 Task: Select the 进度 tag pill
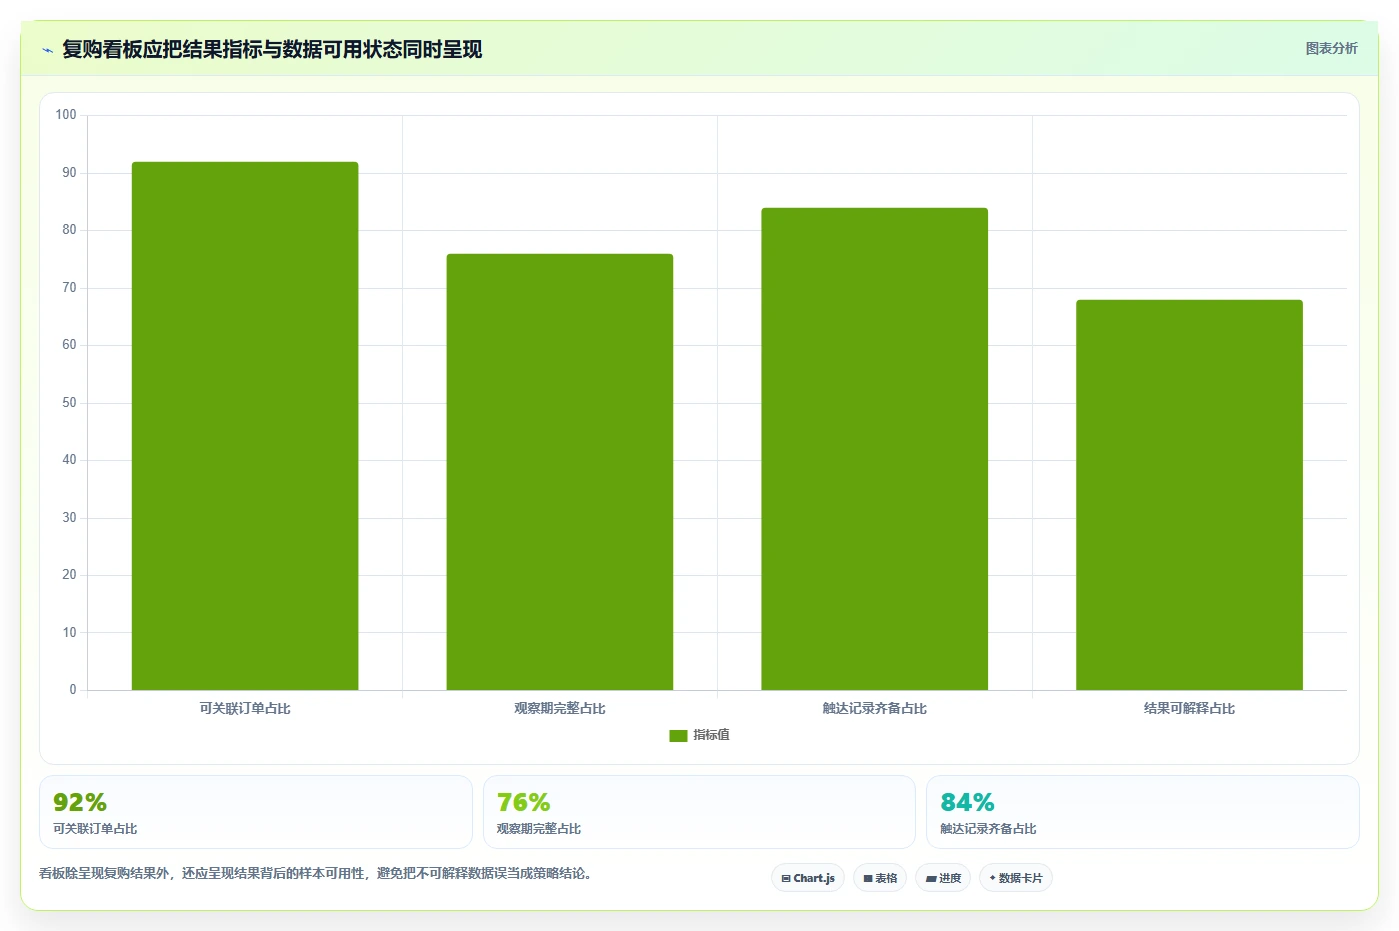(943, 878)
